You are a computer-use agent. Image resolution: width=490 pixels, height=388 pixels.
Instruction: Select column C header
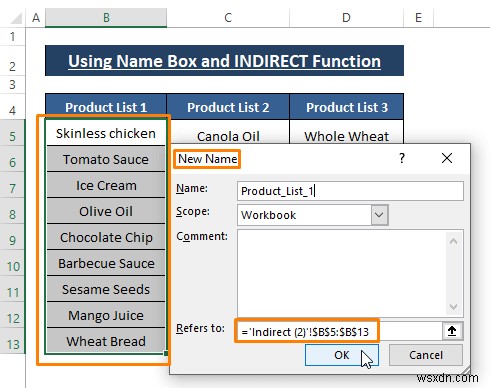click(228, 18)
